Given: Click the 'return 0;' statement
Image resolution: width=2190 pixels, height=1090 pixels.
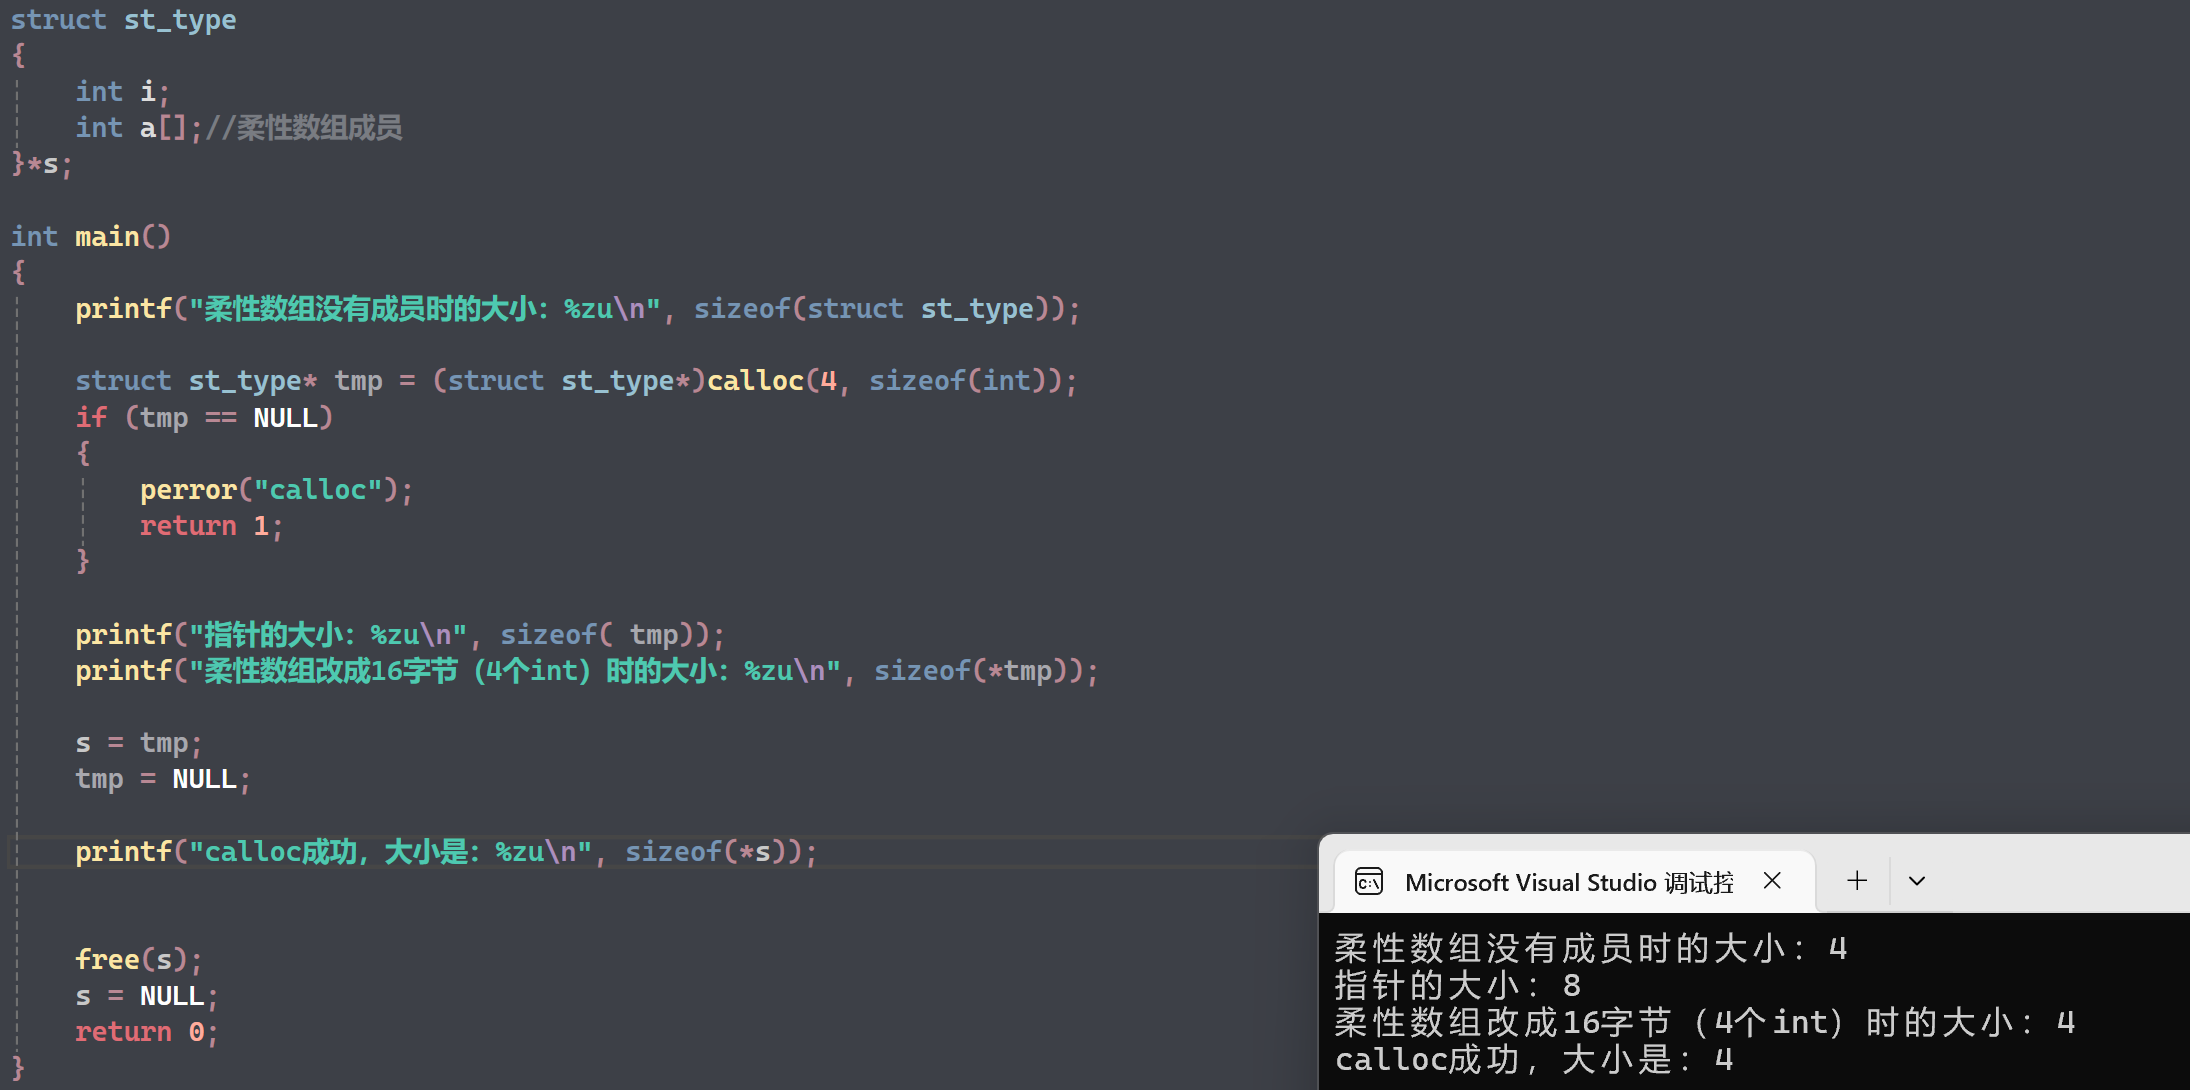Looking at the screenshot, I should point(145,1032).
